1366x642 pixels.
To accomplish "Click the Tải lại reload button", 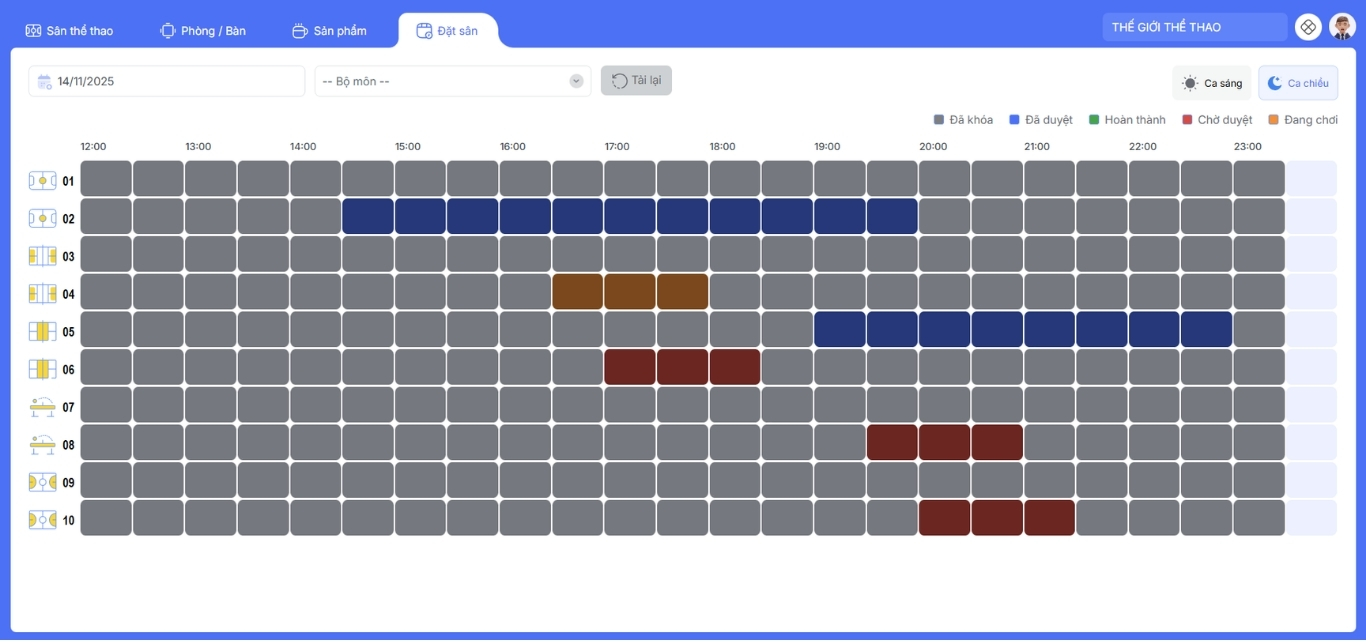I will [636, 80].
